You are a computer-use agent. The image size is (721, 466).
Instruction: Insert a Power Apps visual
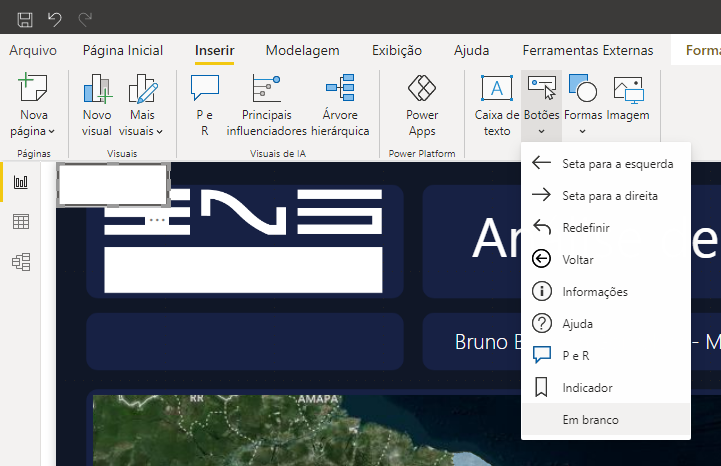tap(422, 105)
